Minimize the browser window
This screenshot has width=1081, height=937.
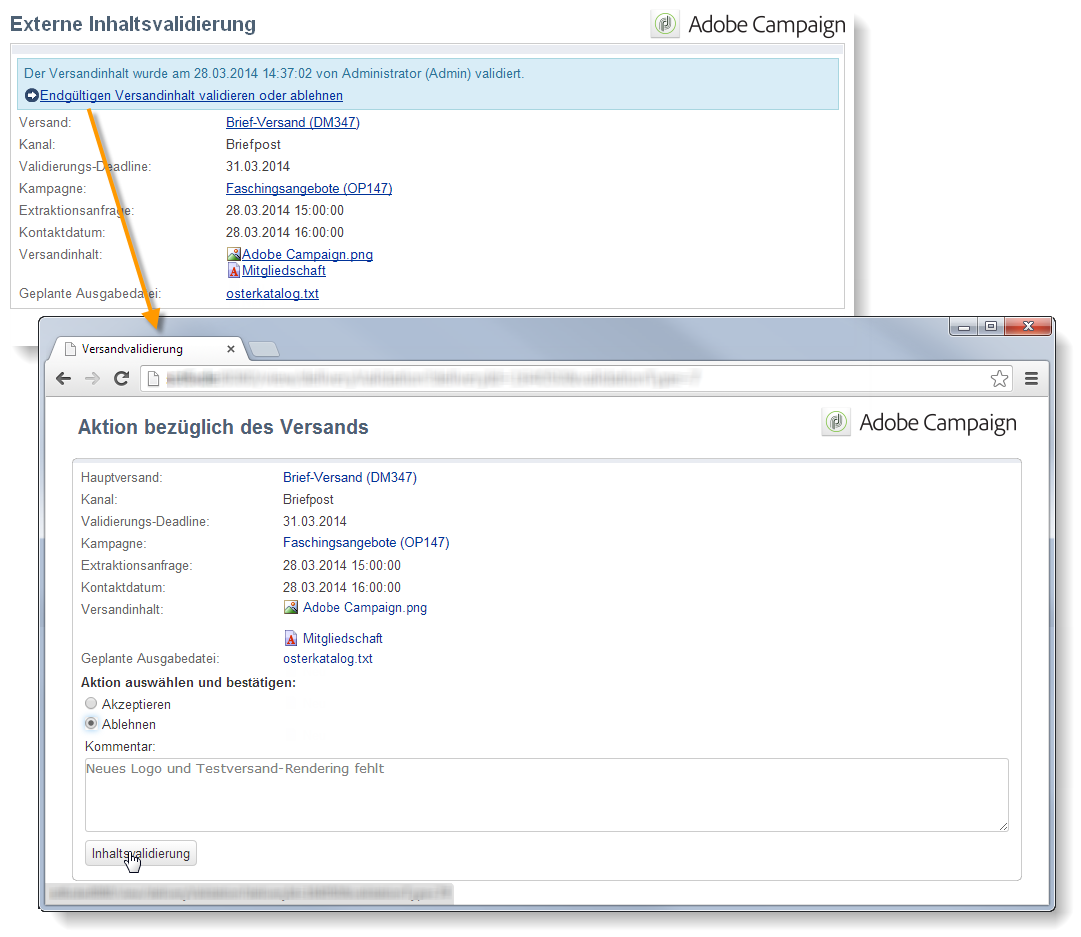pyautogui.click(x=964, y=327)
